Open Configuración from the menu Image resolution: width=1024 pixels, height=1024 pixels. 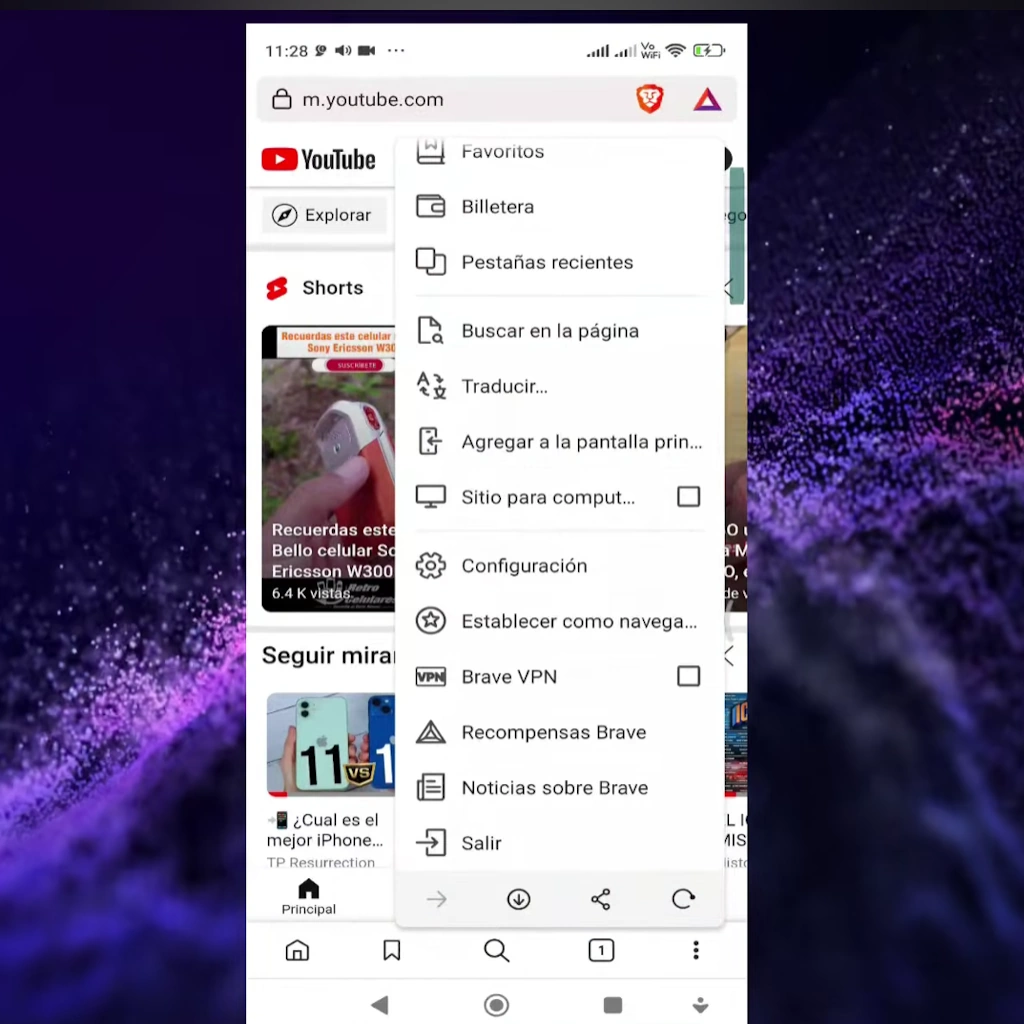pyautogui.click(x=560, y=566)
